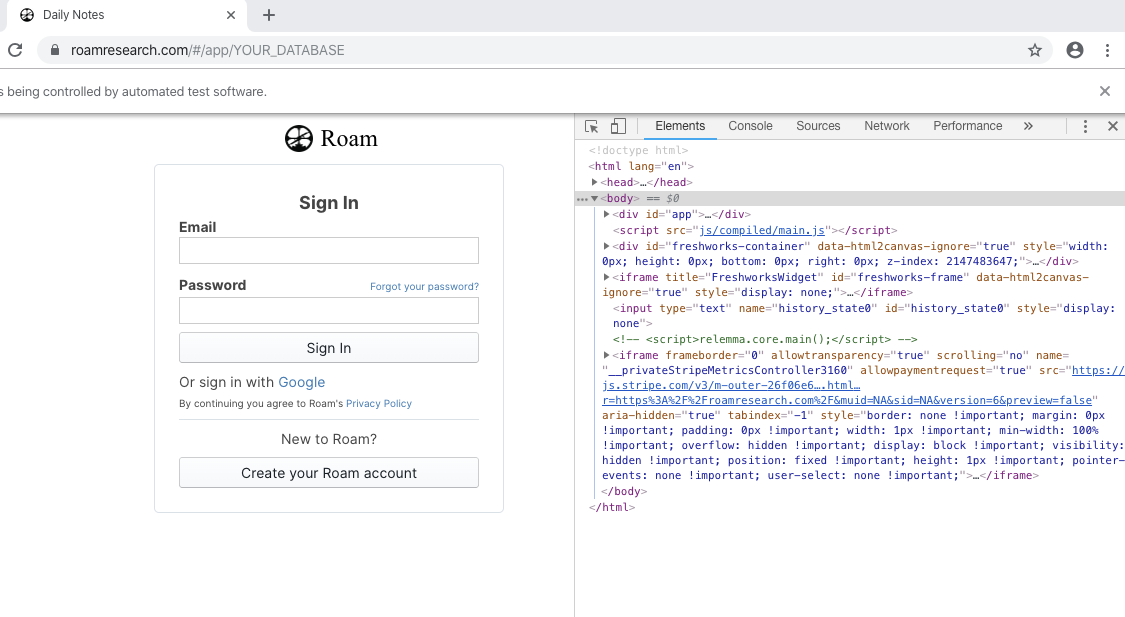The height and width of the screenshot is (617, 1125).
Task: Click Forgot your password link
Action: pos(424,286)
